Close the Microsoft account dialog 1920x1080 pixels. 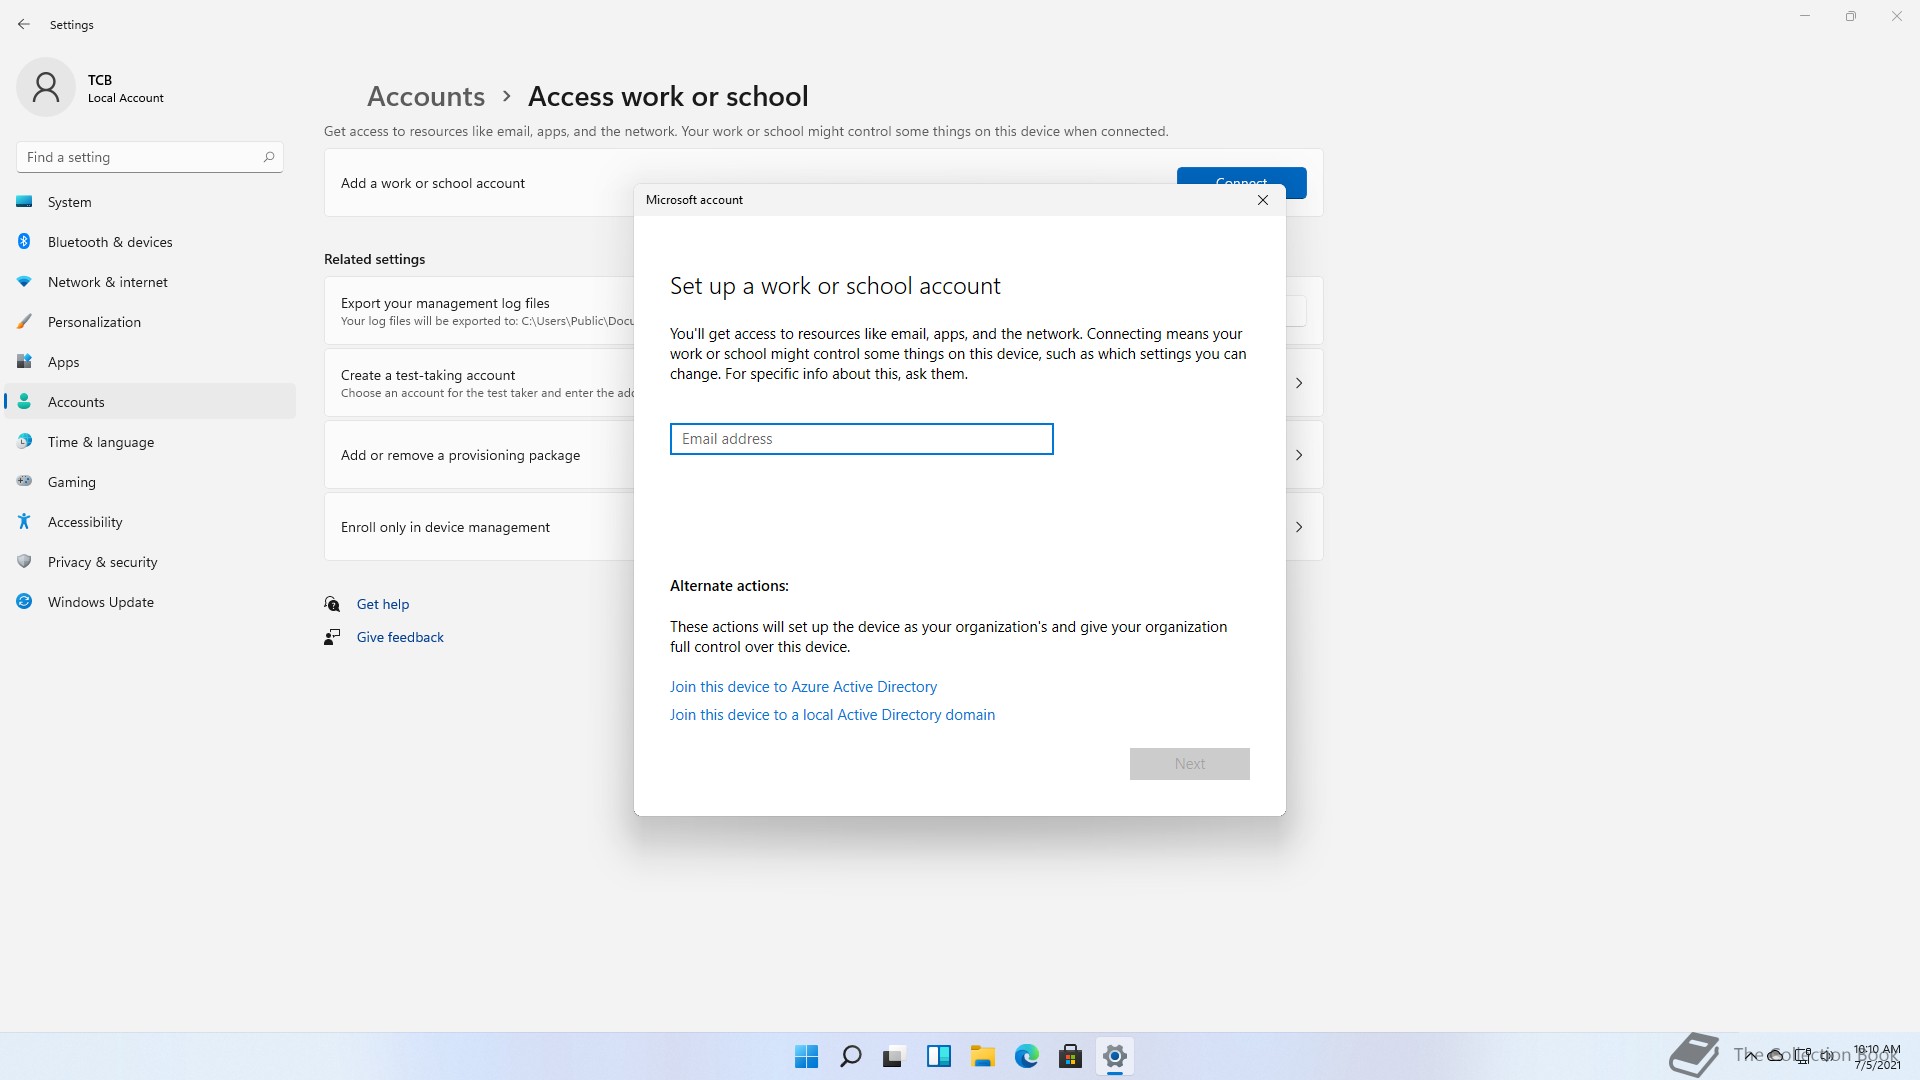[1263, 200]
